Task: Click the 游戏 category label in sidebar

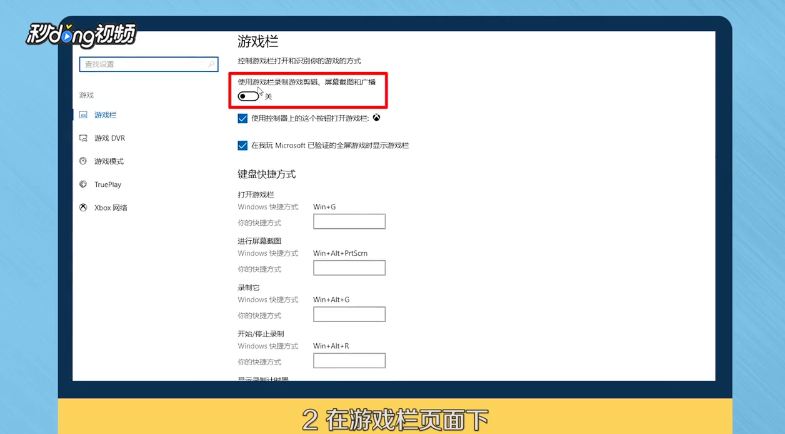Action: point(87,95)
